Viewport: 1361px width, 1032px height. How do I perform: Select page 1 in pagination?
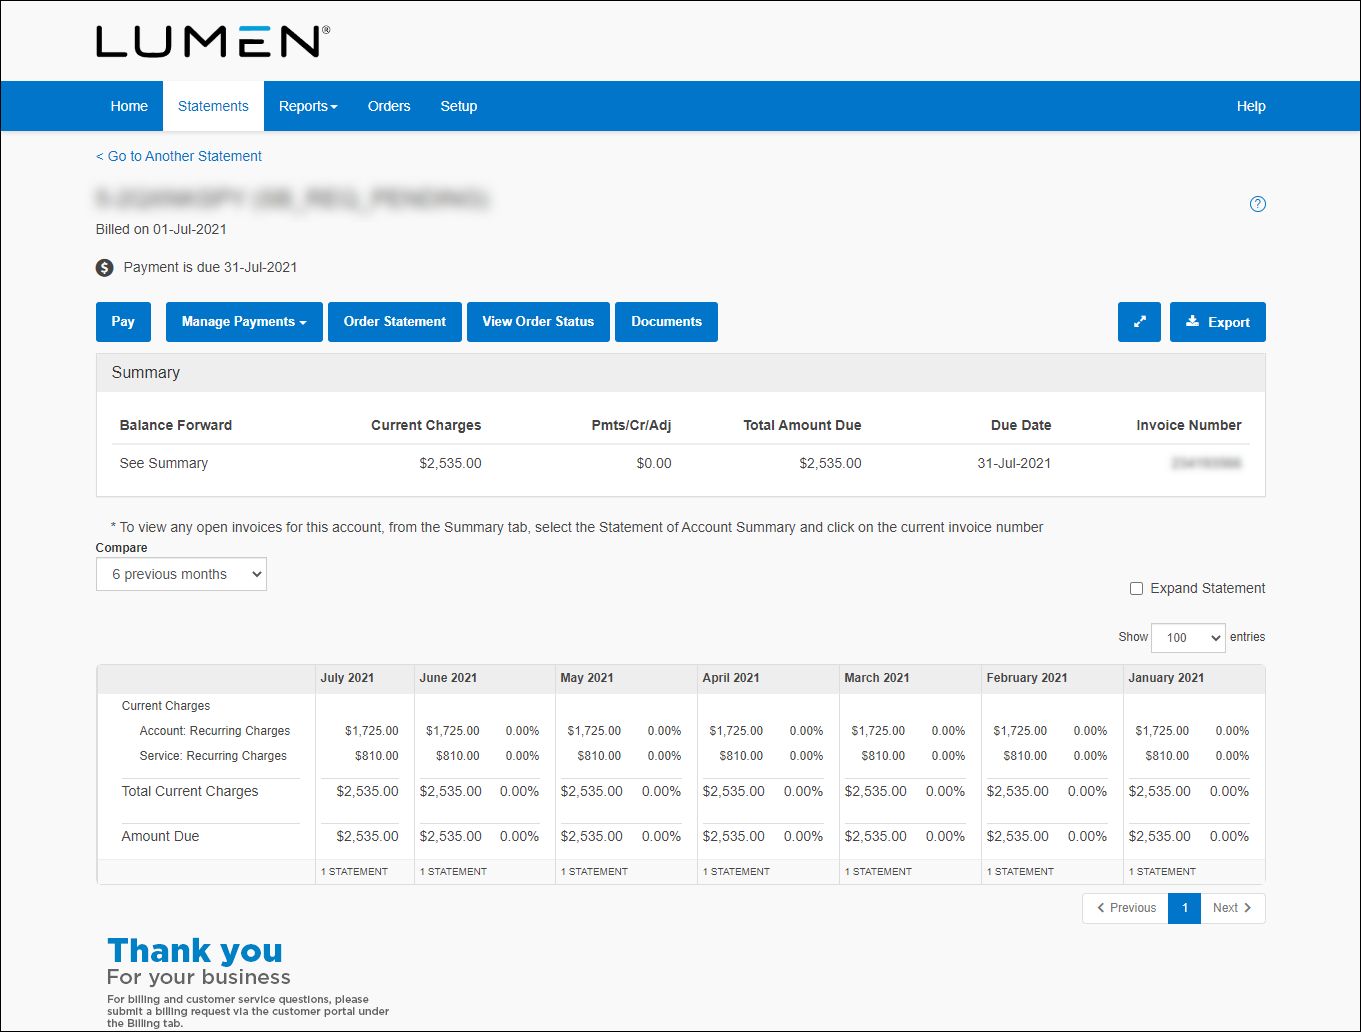(x=1185, y=908)
